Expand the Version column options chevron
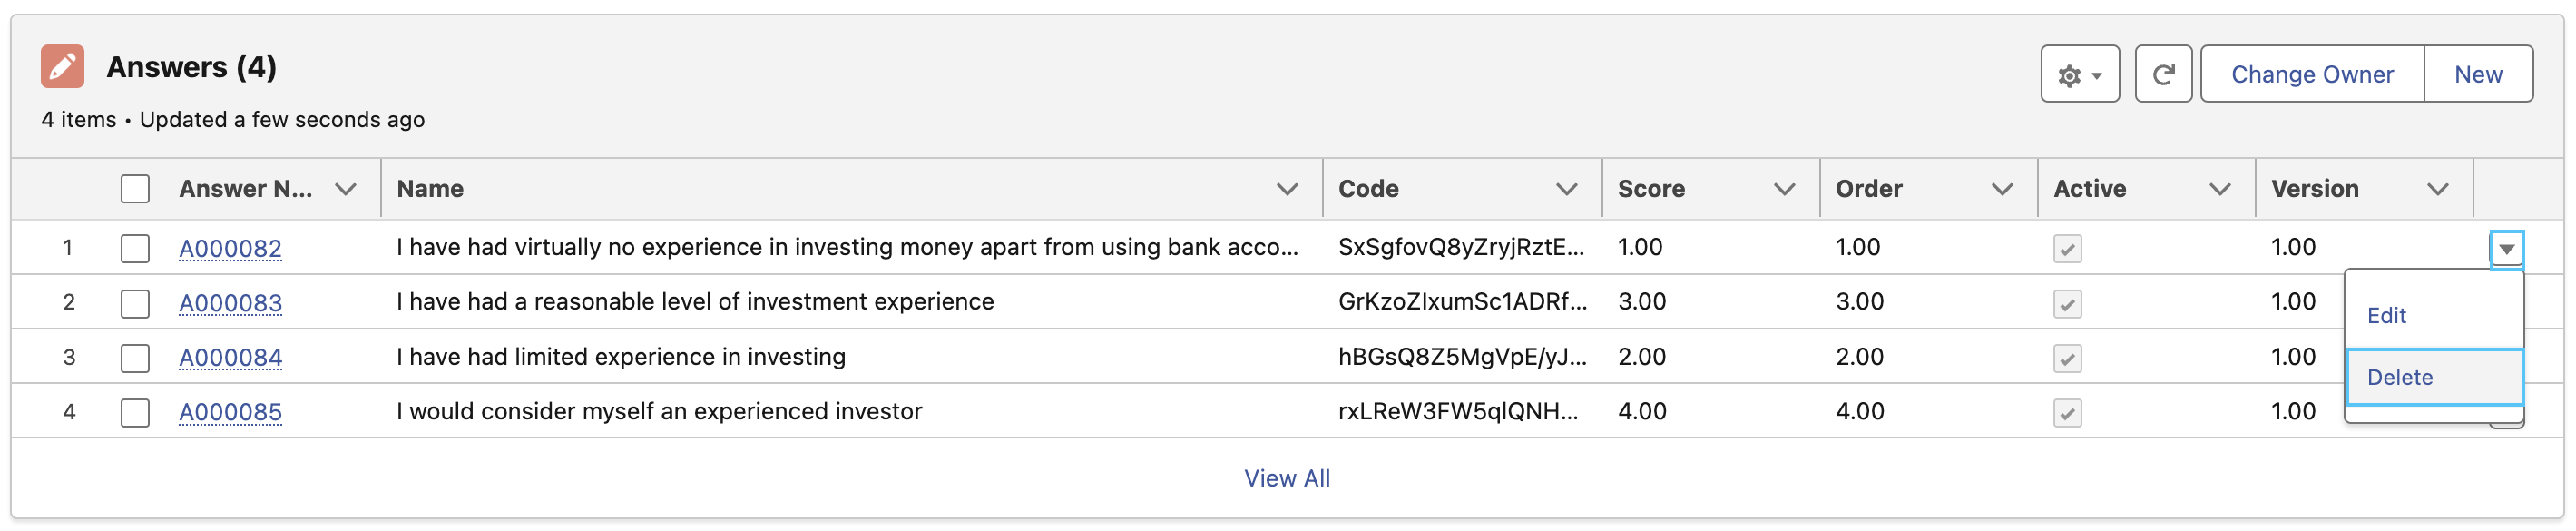Screen dimensions: 2576x531 (2438, 189)
